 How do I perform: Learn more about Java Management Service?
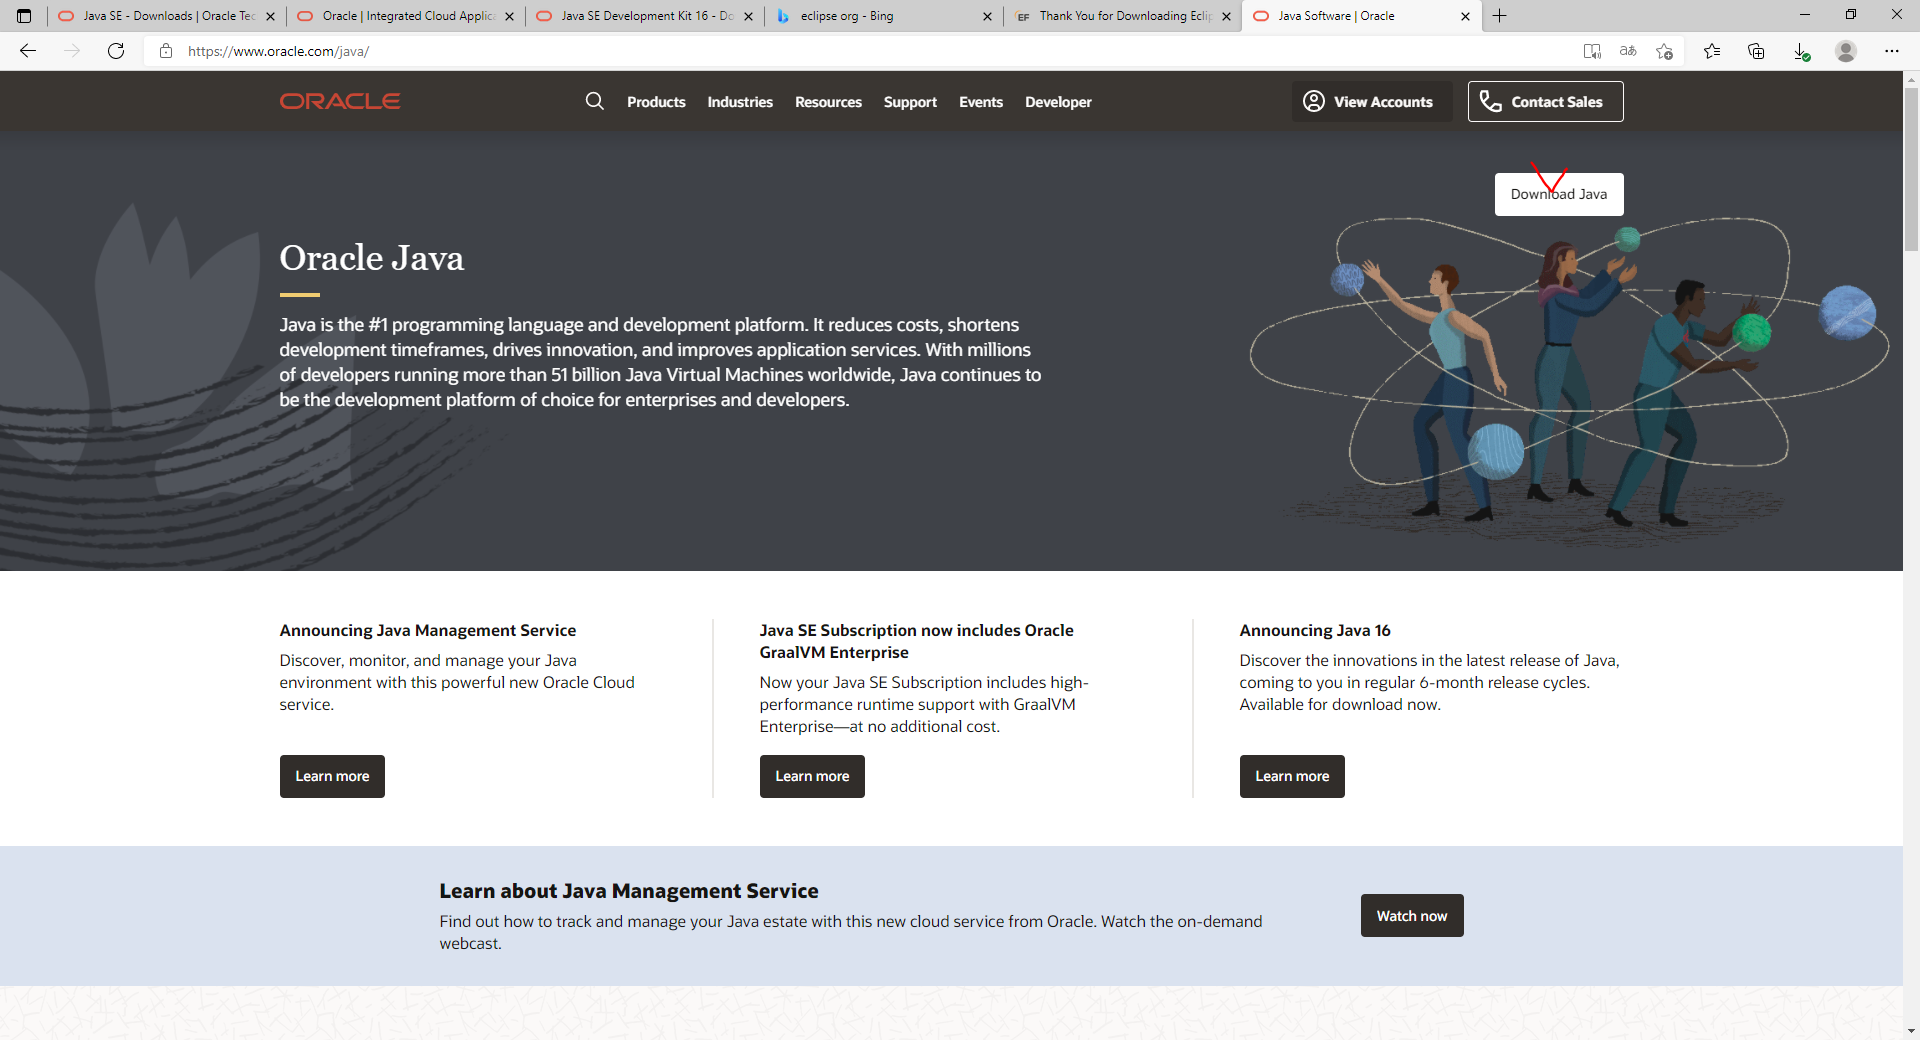332,776
